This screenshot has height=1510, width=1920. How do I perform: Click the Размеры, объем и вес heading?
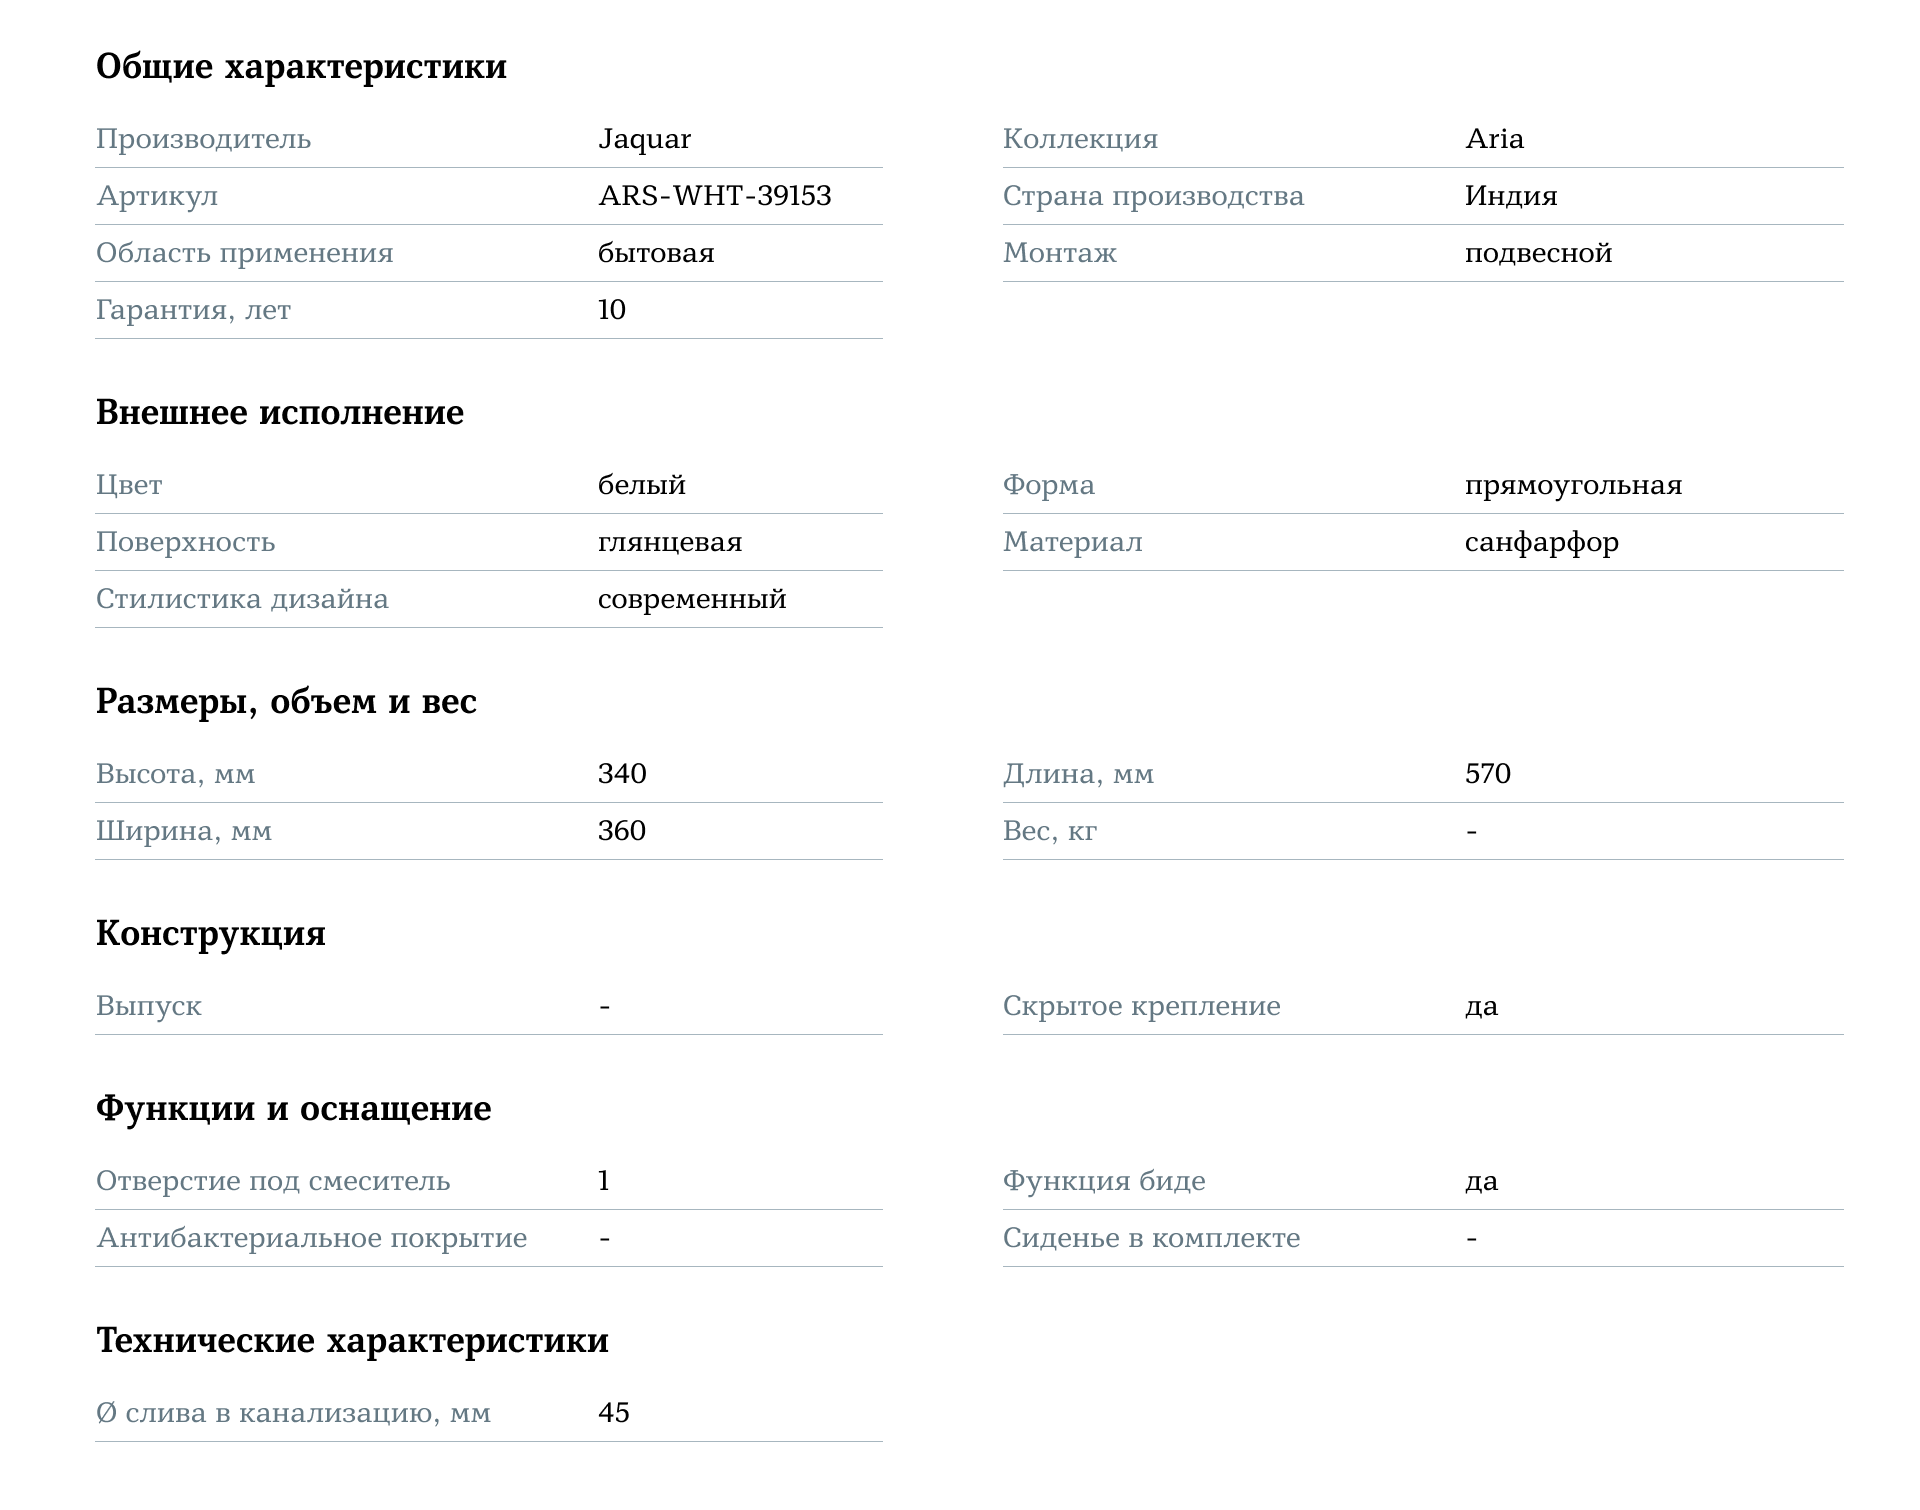pos(286,702)
